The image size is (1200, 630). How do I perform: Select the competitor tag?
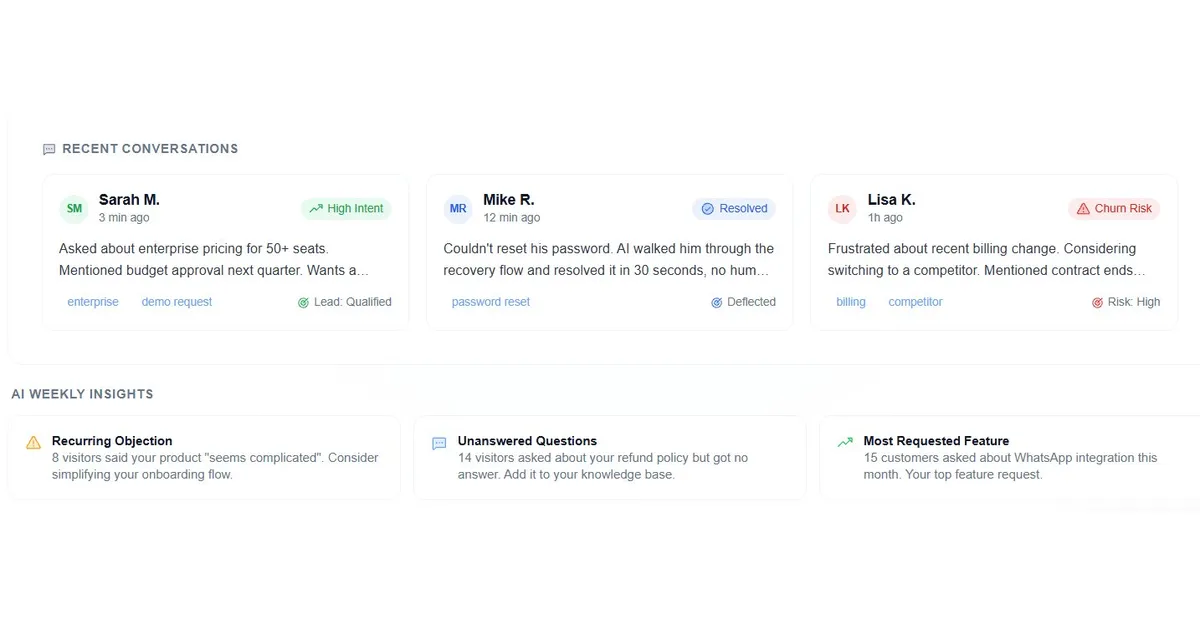click(x=915, y=302)
